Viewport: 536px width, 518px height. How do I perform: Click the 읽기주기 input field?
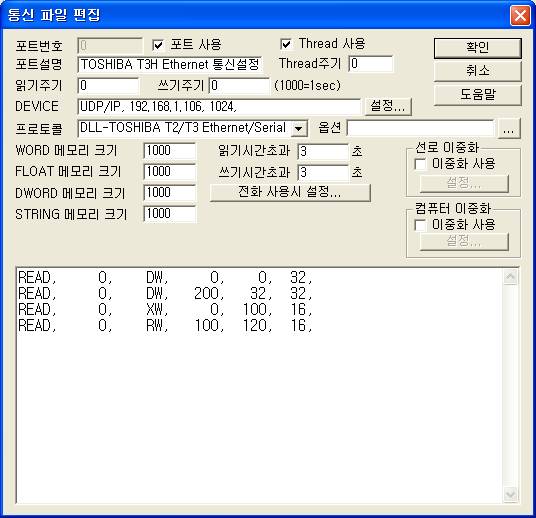coord(108,85)
